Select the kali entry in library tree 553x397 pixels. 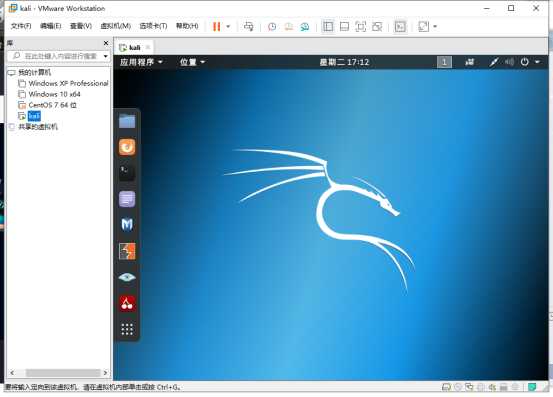click(x=34, y=116)
